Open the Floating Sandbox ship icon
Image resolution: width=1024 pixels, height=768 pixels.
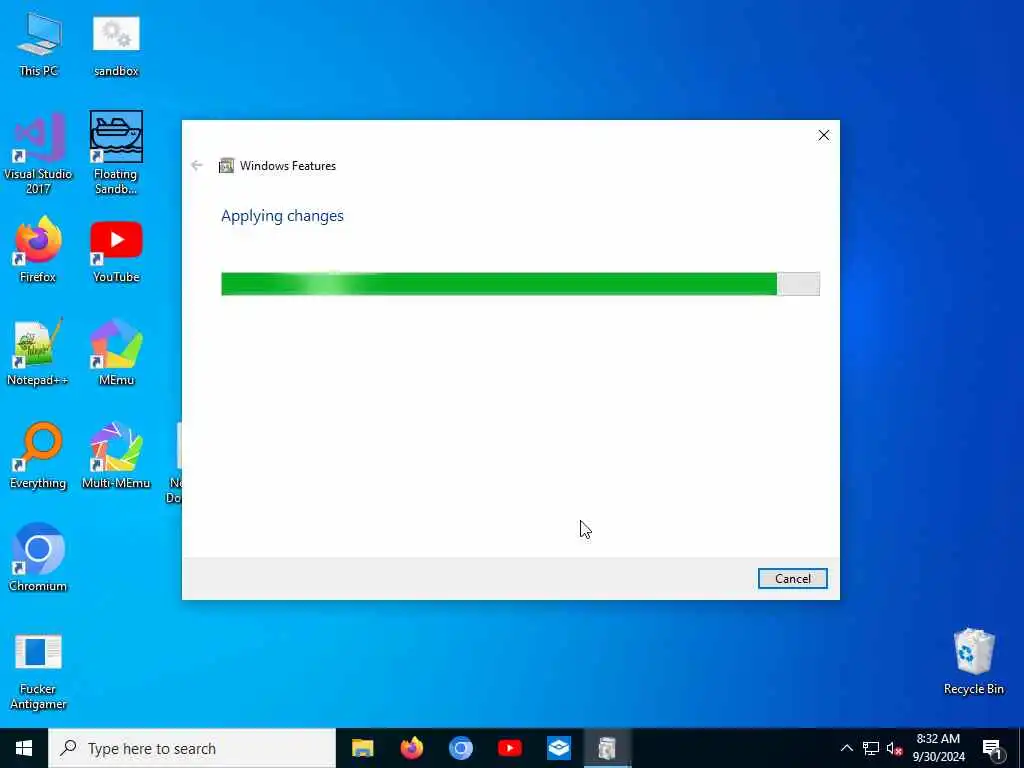tap(116, 152)
